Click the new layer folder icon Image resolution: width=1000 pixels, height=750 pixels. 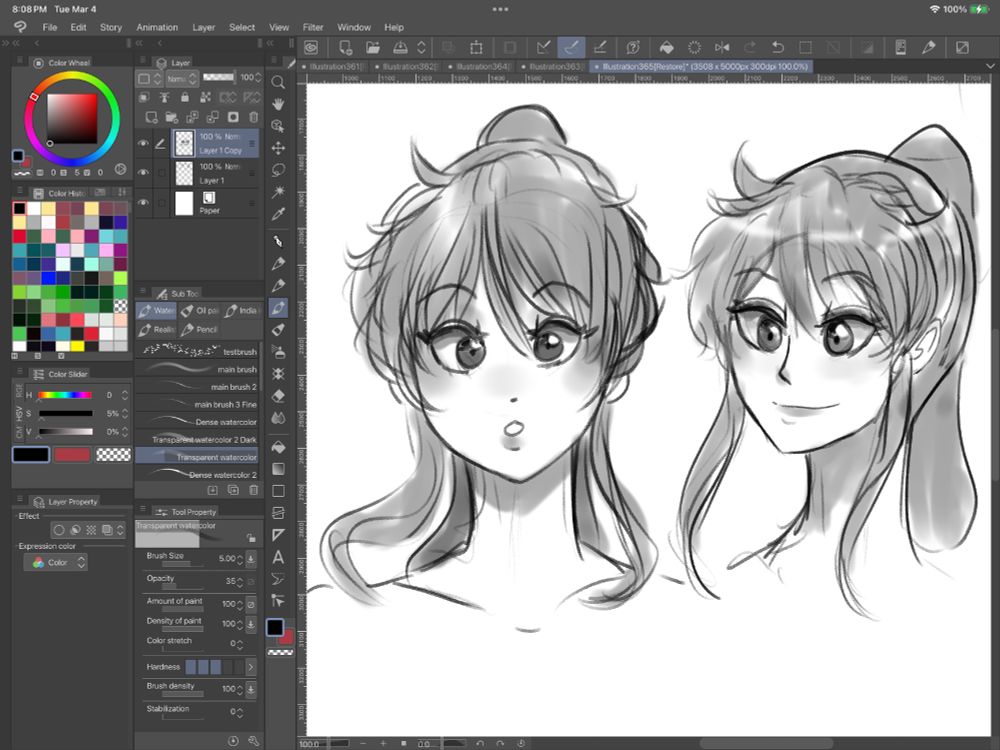tap(172, 117)
